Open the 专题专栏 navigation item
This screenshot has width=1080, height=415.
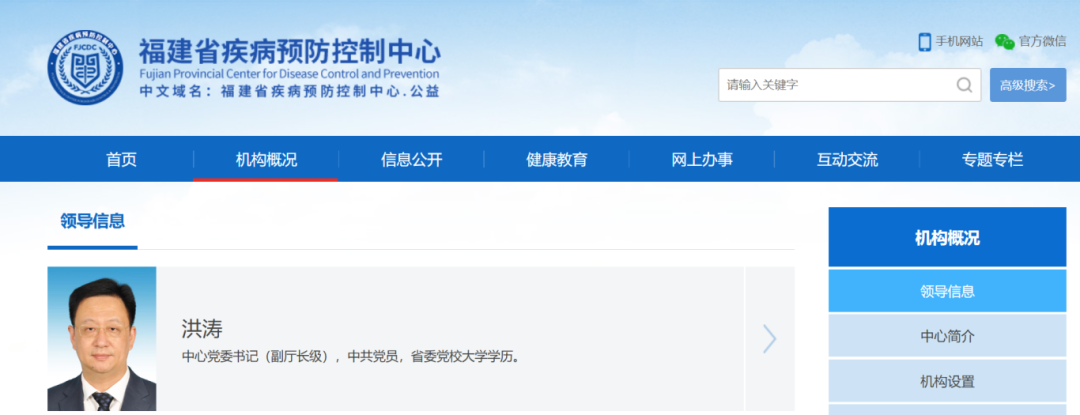[x=992, y=159]
